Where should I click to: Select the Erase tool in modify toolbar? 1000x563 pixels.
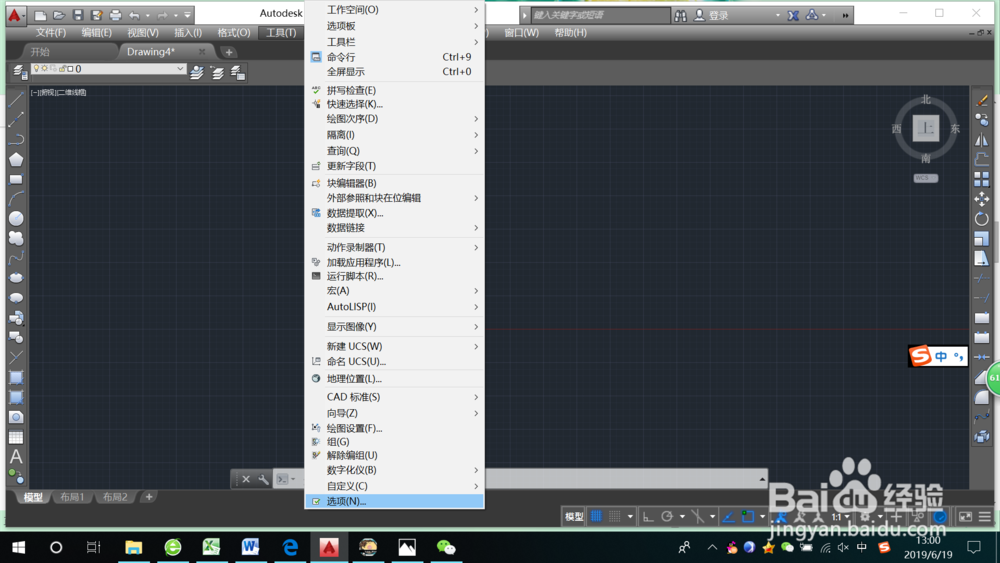coord(982,99)
